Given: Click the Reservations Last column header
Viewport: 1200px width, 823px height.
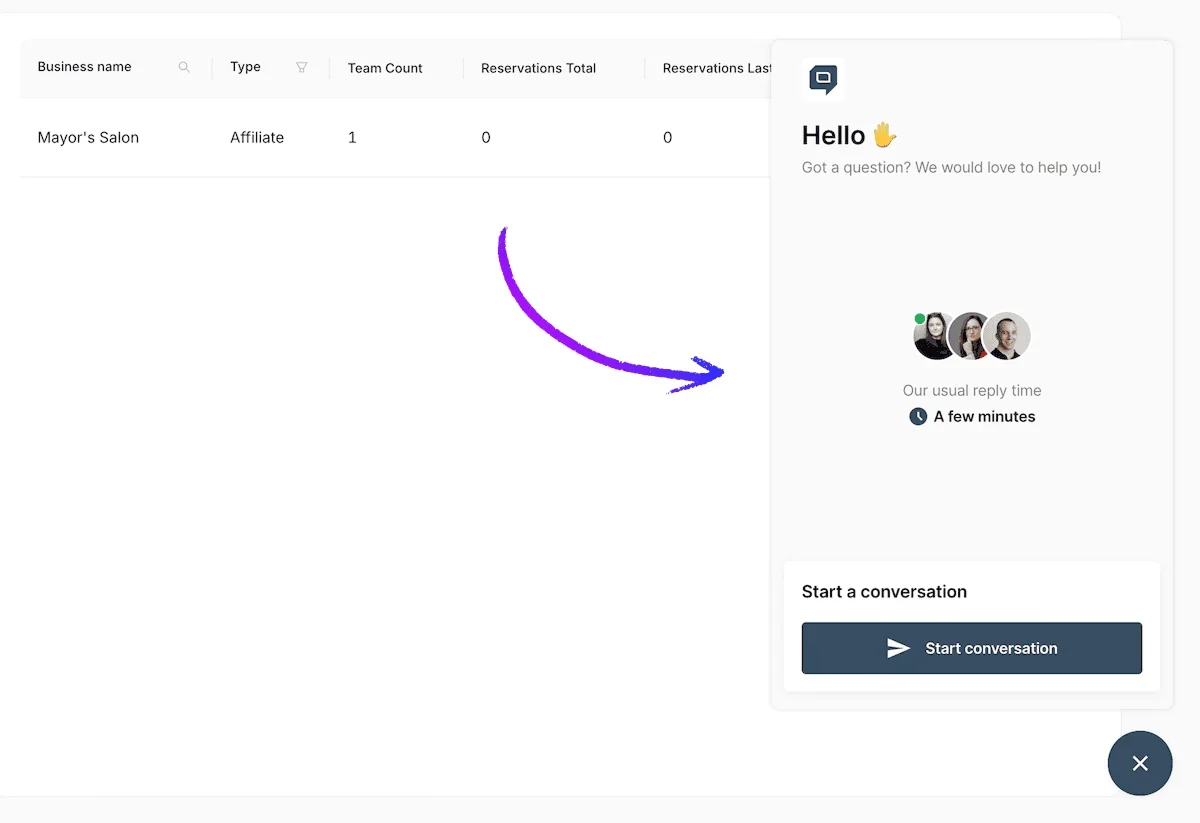Looking at the screenshot, I should tap(717, 68).
